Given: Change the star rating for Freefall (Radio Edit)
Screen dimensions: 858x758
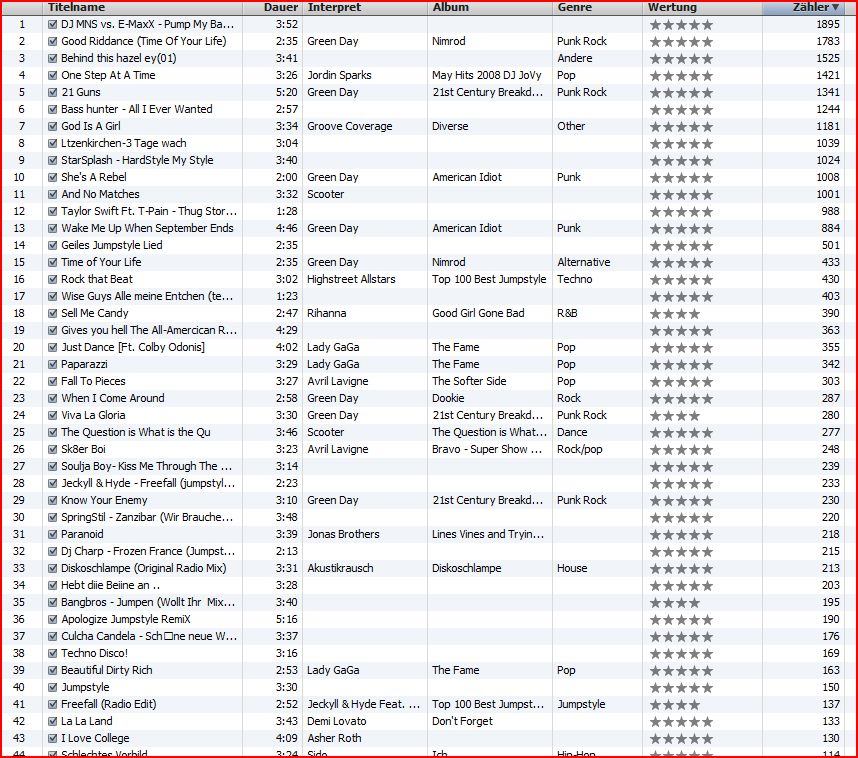Looking at the screenshot, I should click(x=675, y=704).
